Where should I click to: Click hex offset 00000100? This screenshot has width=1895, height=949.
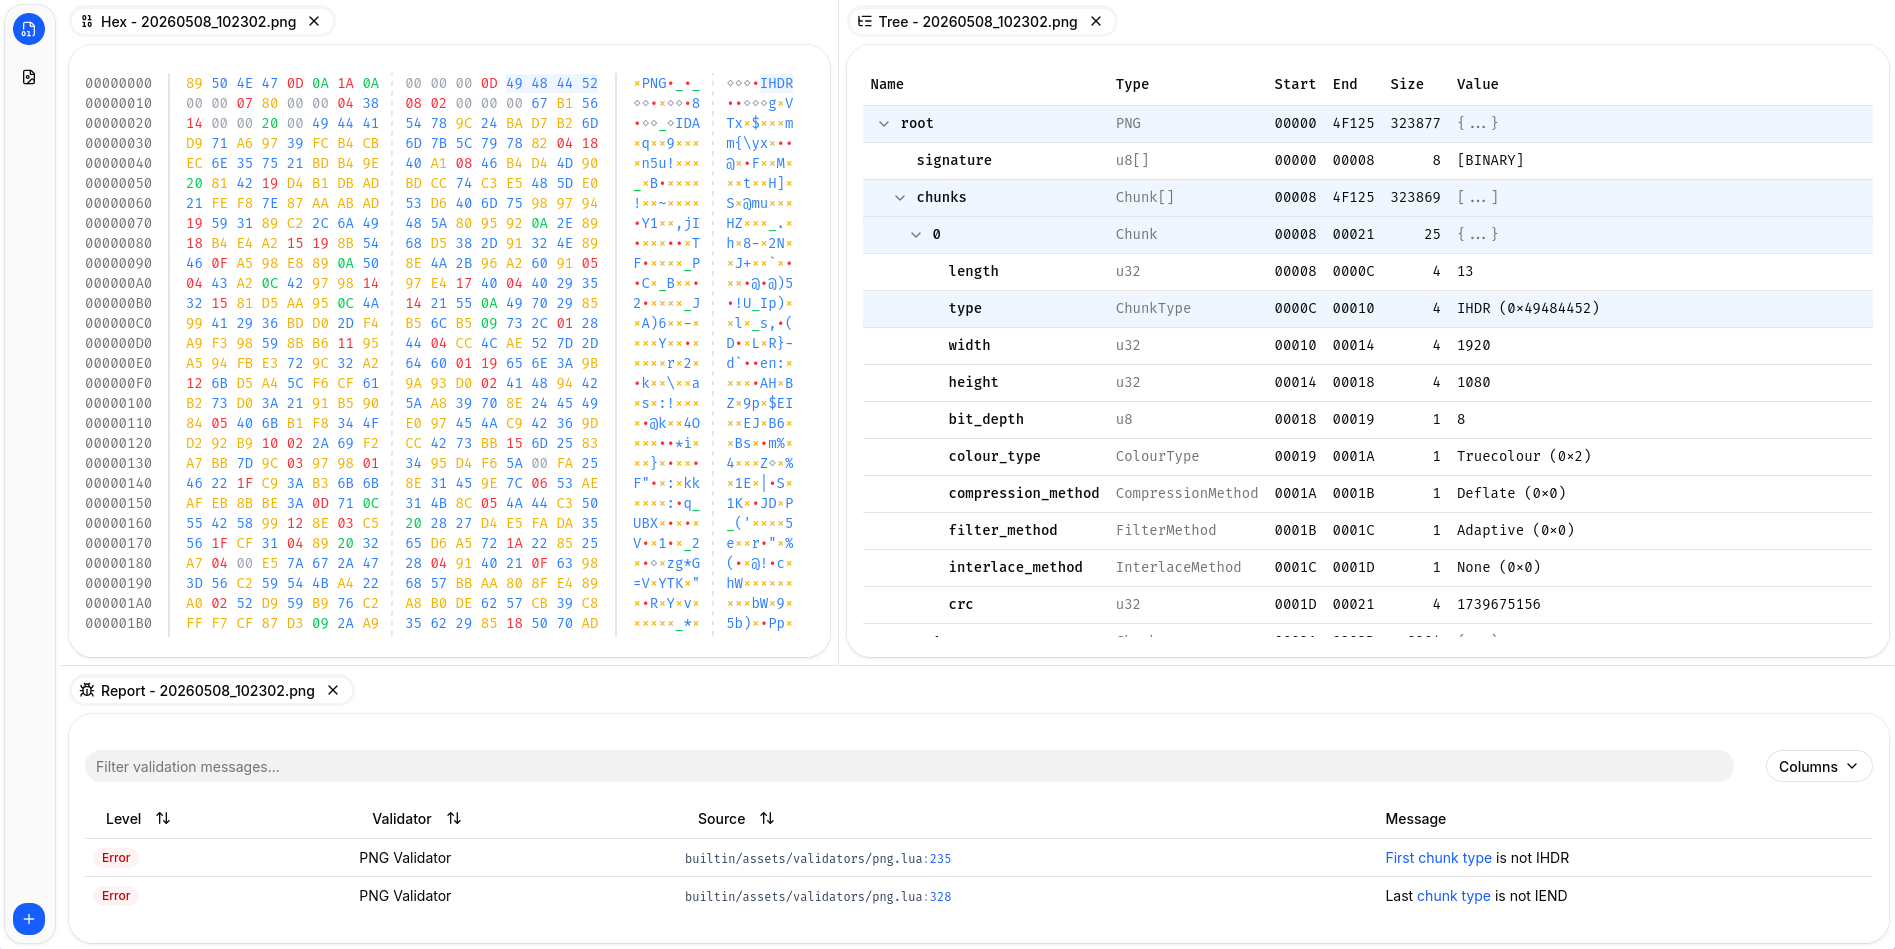(x=119, y=403)
